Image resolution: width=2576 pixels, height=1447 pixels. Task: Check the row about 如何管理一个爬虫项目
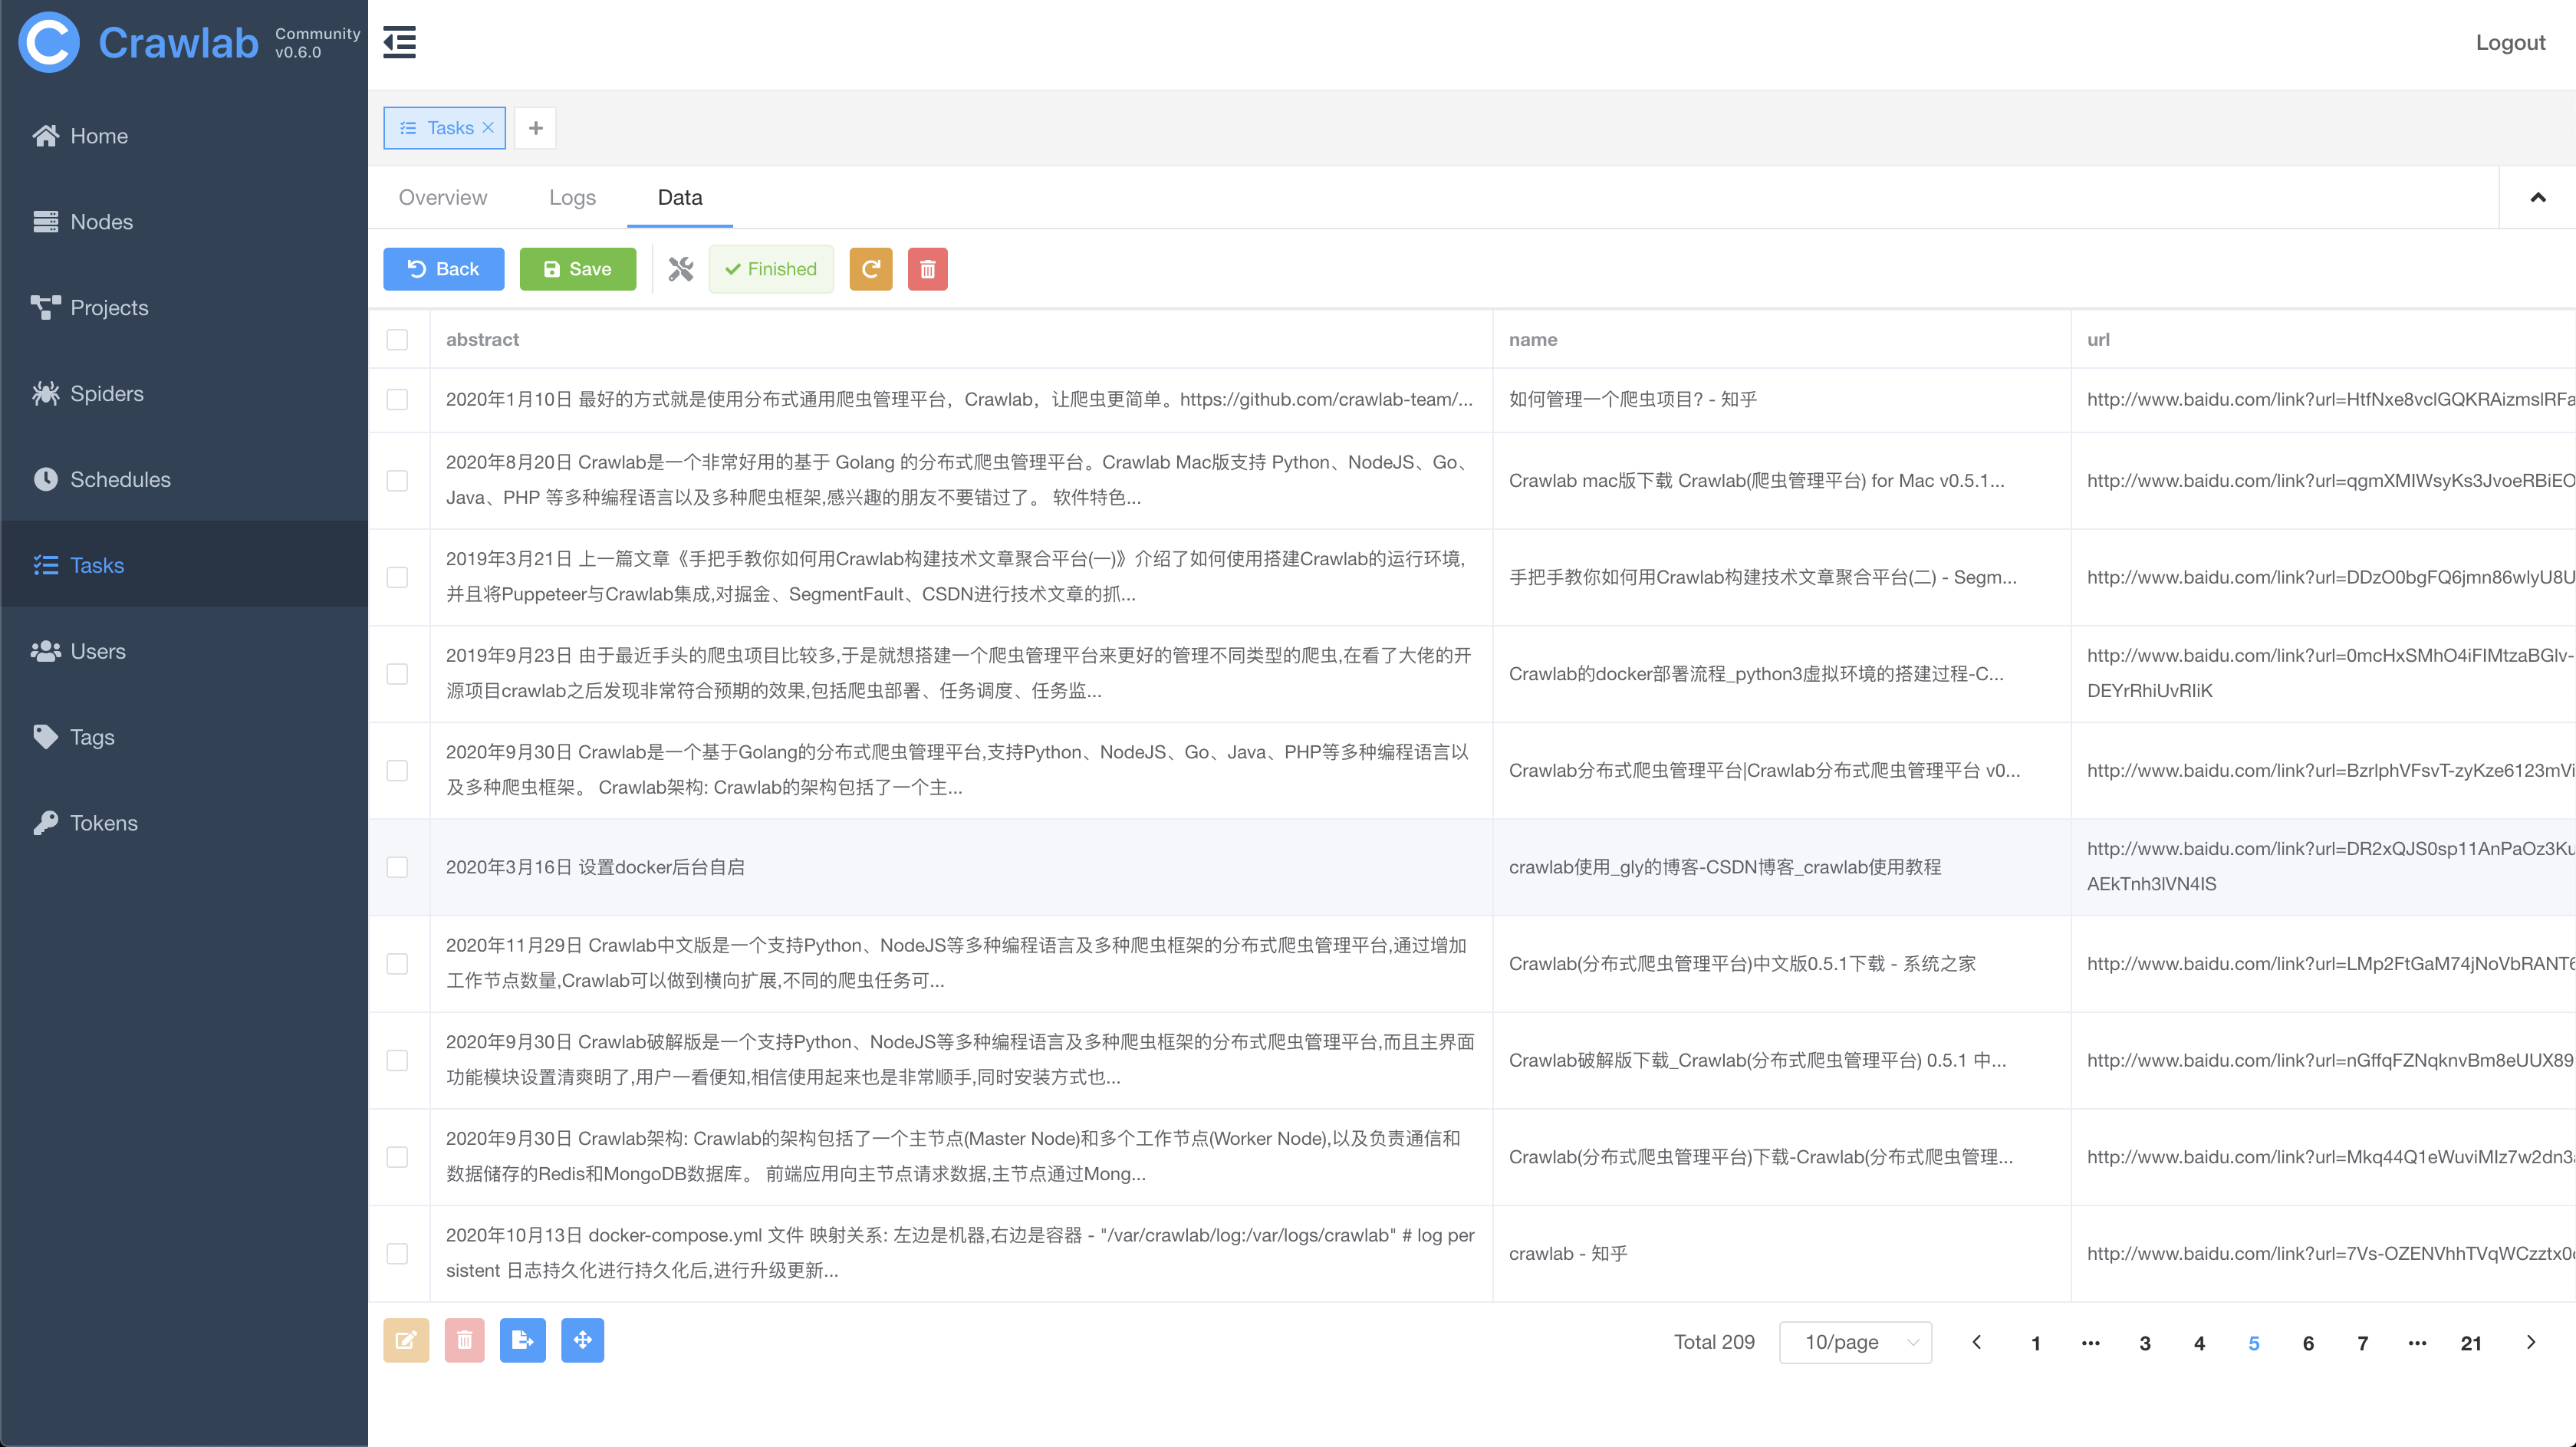click(x=397, y=400)
